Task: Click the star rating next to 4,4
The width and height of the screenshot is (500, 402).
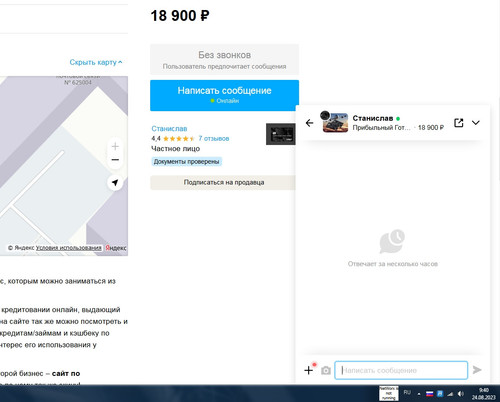Action: (179, 139)
